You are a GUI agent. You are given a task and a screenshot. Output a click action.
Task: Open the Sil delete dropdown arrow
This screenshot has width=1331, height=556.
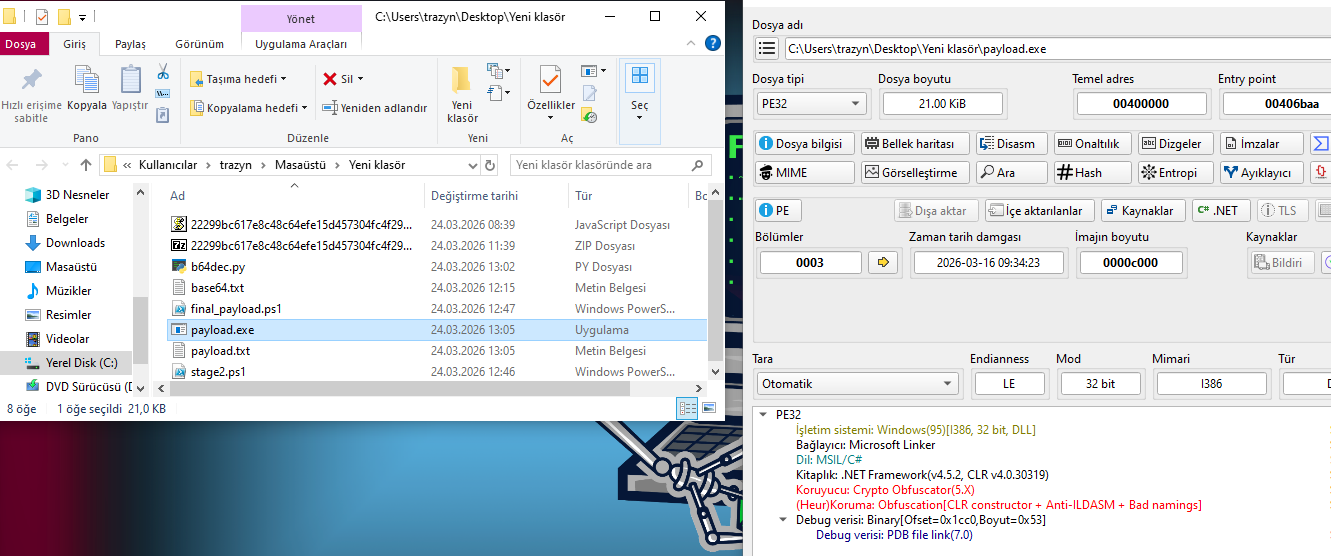(x=361, y=79)
